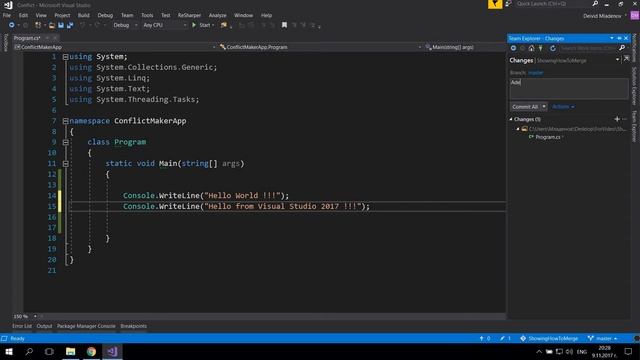This screenshot has width=640, height=360.
Task: Click the bookmark icon in the toolbar
Action: (284, 25)
